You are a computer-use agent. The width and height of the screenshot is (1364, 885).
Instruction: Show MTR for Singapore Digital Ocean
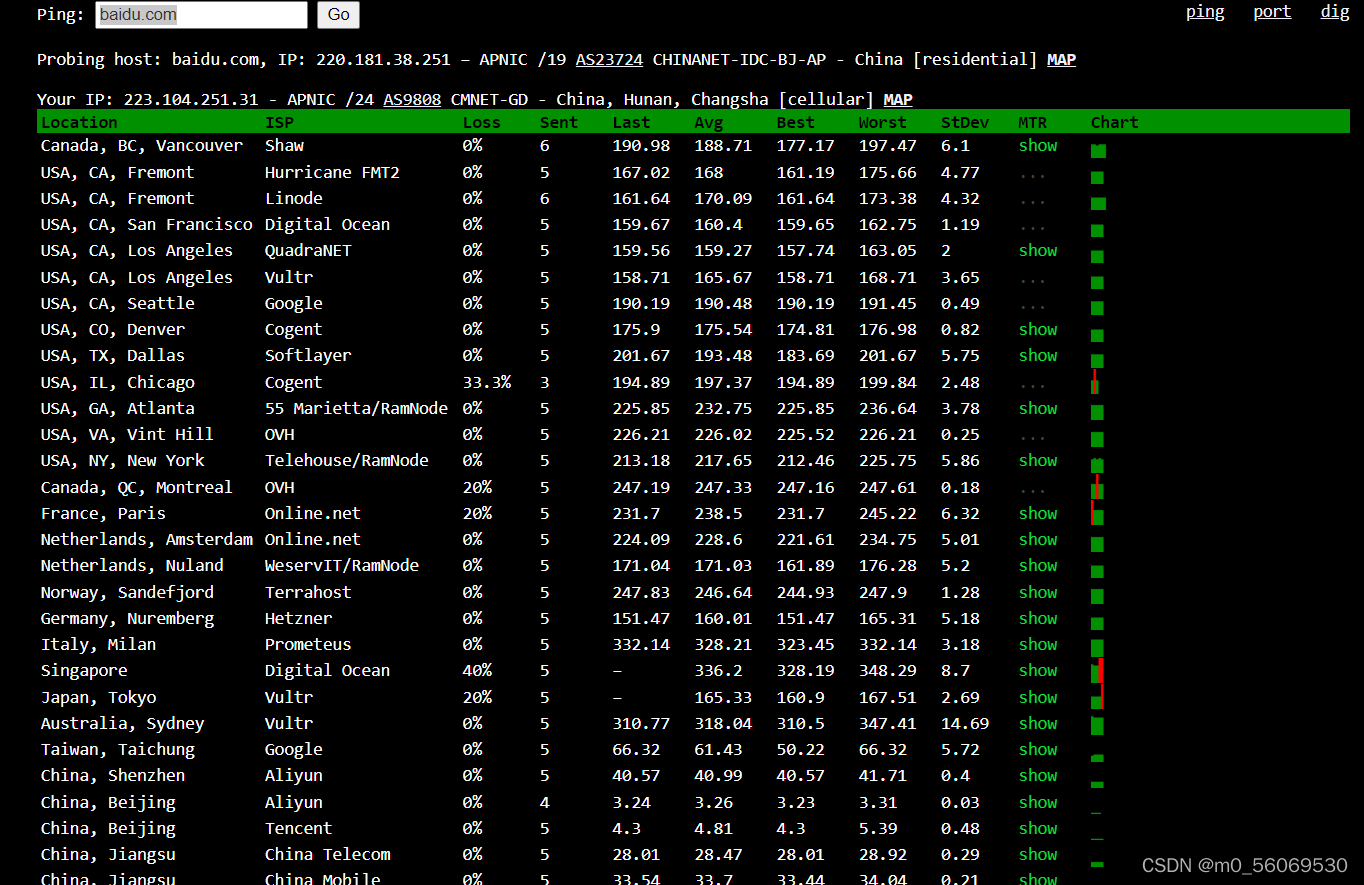coord(1037,671)
